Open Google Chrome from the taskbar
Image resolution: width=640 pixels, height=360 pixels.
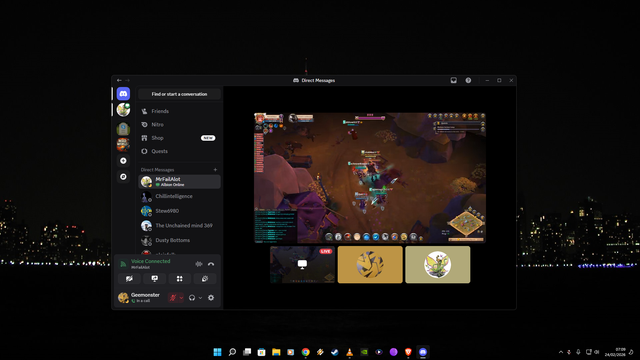305,352
